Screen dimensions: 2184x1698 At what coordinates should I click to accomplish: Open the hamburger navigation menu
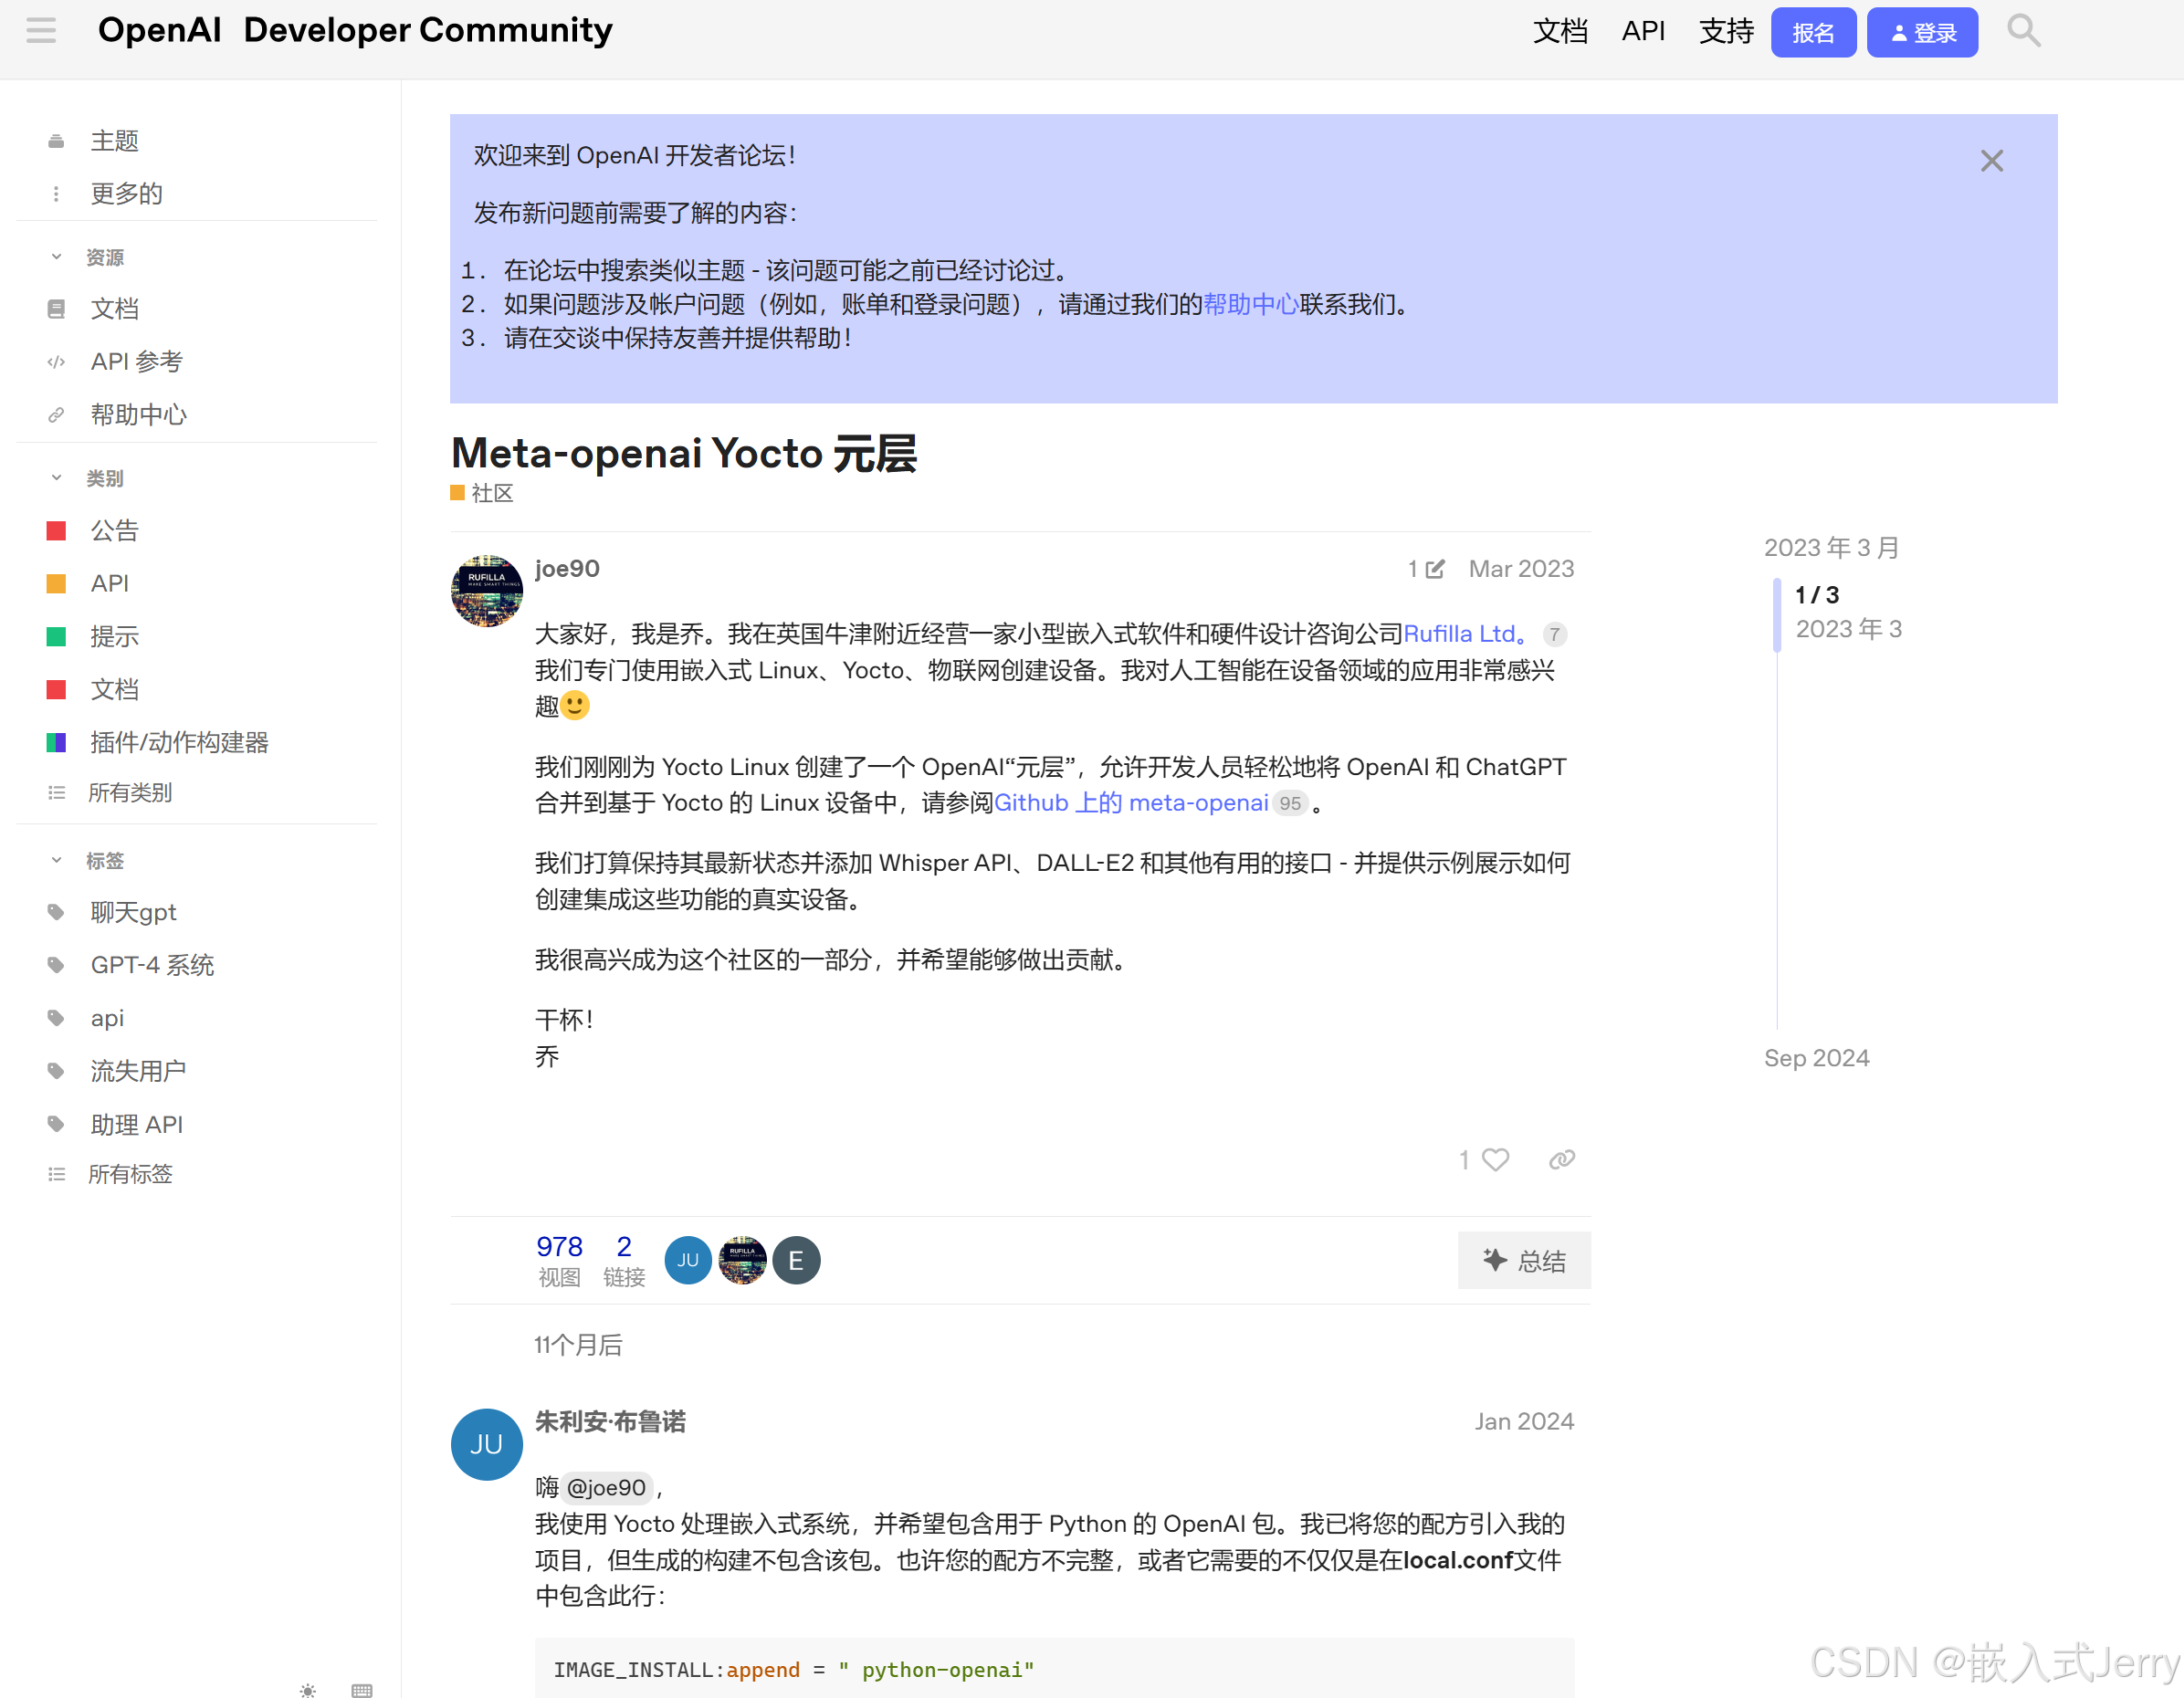click(x=41, y=31)
